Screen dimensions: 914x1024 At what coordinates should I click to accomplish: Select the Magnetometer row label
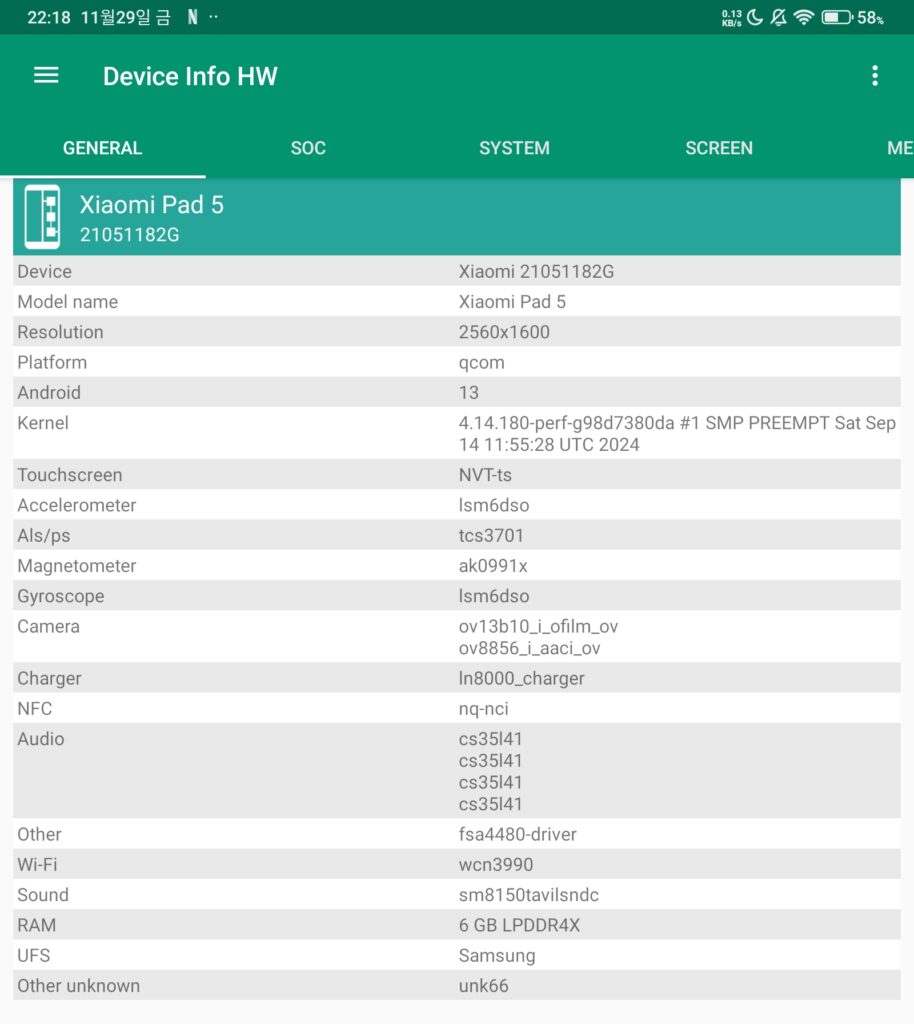(76, 566)
